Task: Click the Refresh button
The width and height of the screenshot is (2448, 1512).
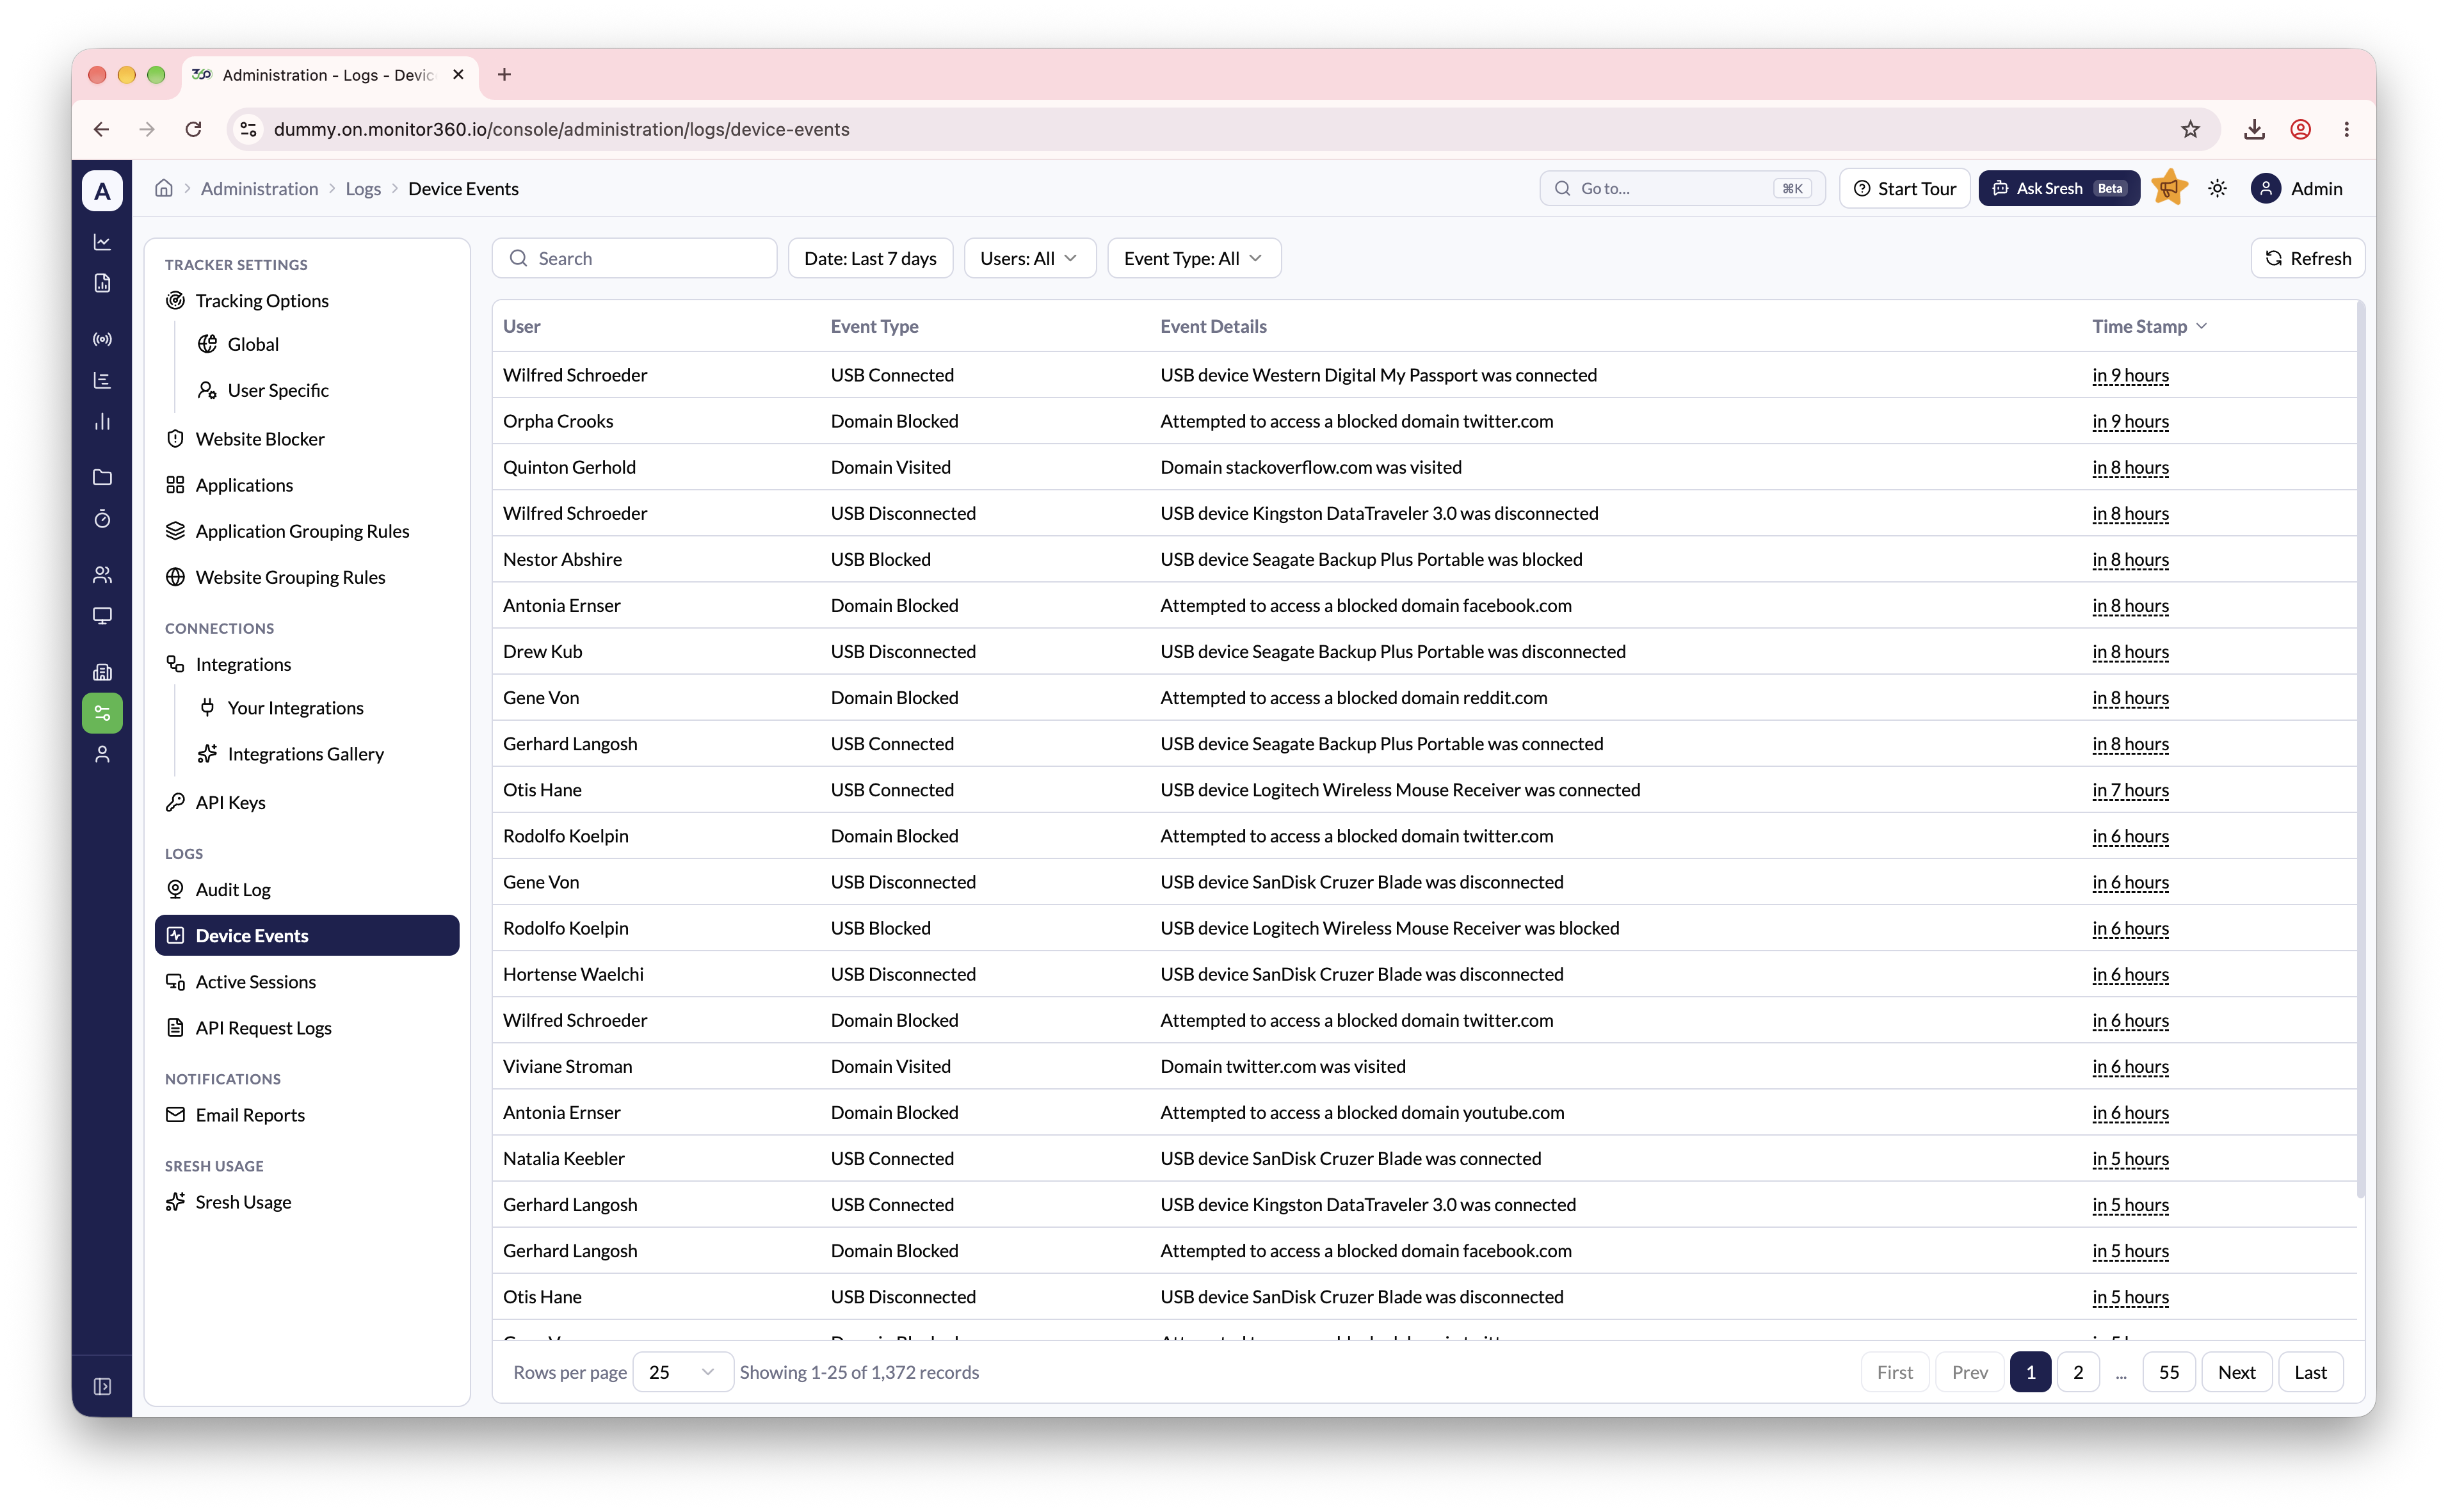Action: click(2307, 258)
